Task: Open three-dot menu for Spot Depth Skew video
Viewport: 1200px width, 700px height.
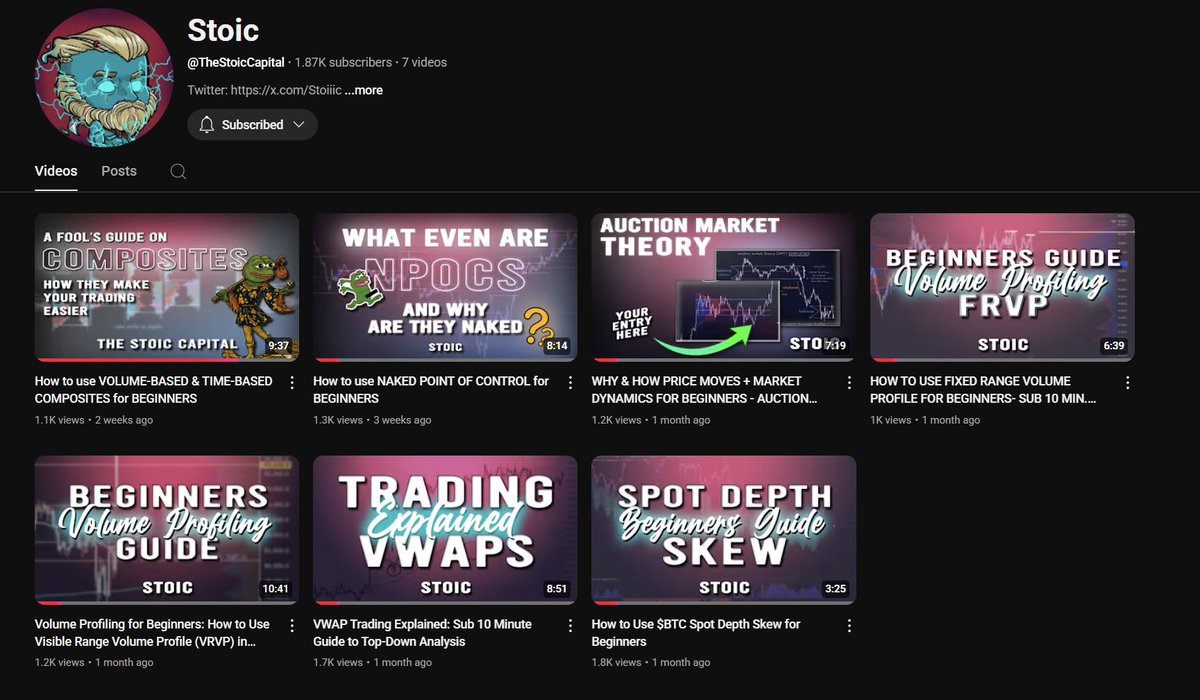Action: coord(849,625)
